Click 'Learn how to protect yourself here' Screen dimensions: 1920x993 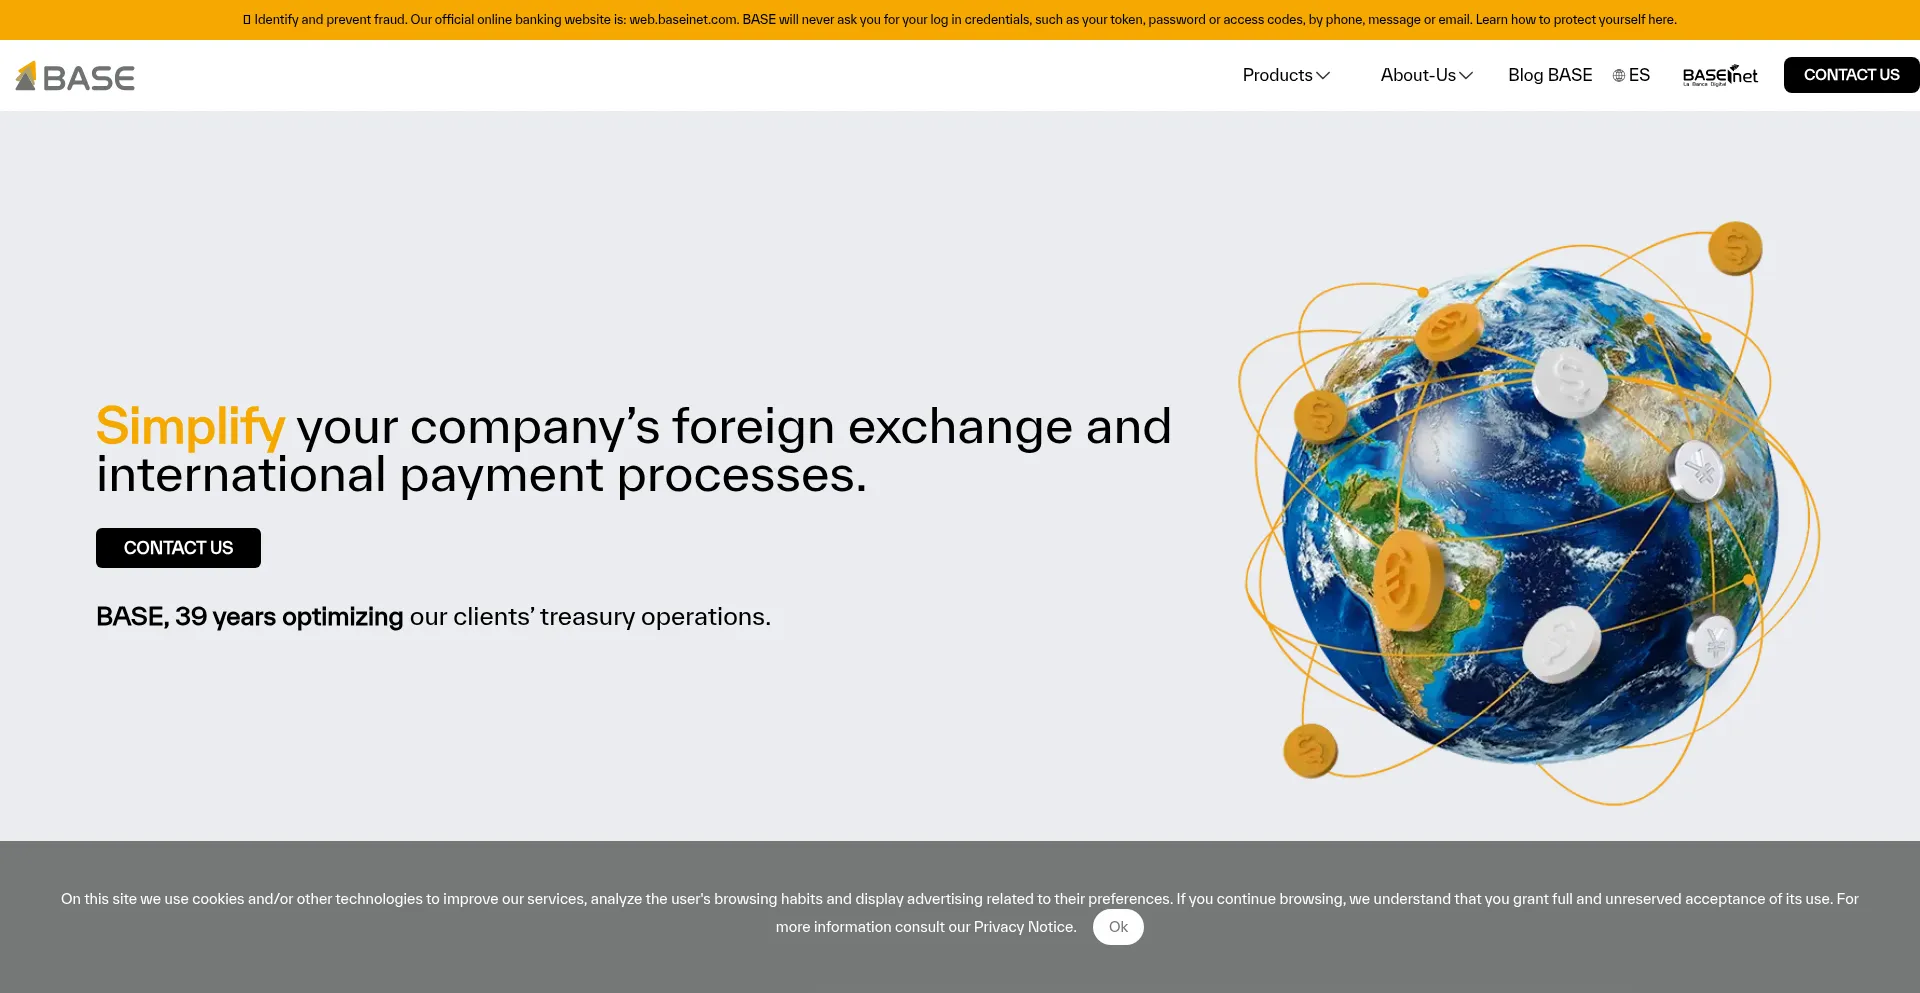coord(1575,20)
